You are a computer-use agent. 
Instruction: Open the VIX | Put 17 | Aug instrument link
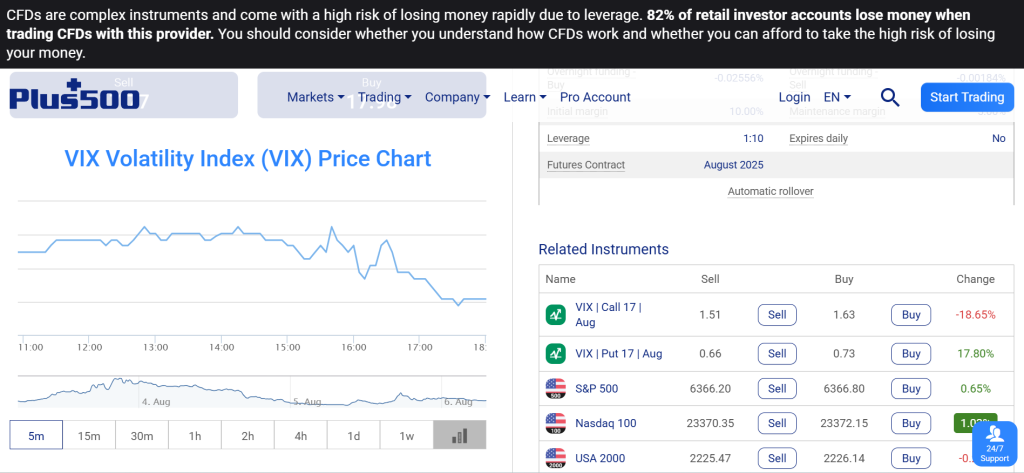coord(618,353)
